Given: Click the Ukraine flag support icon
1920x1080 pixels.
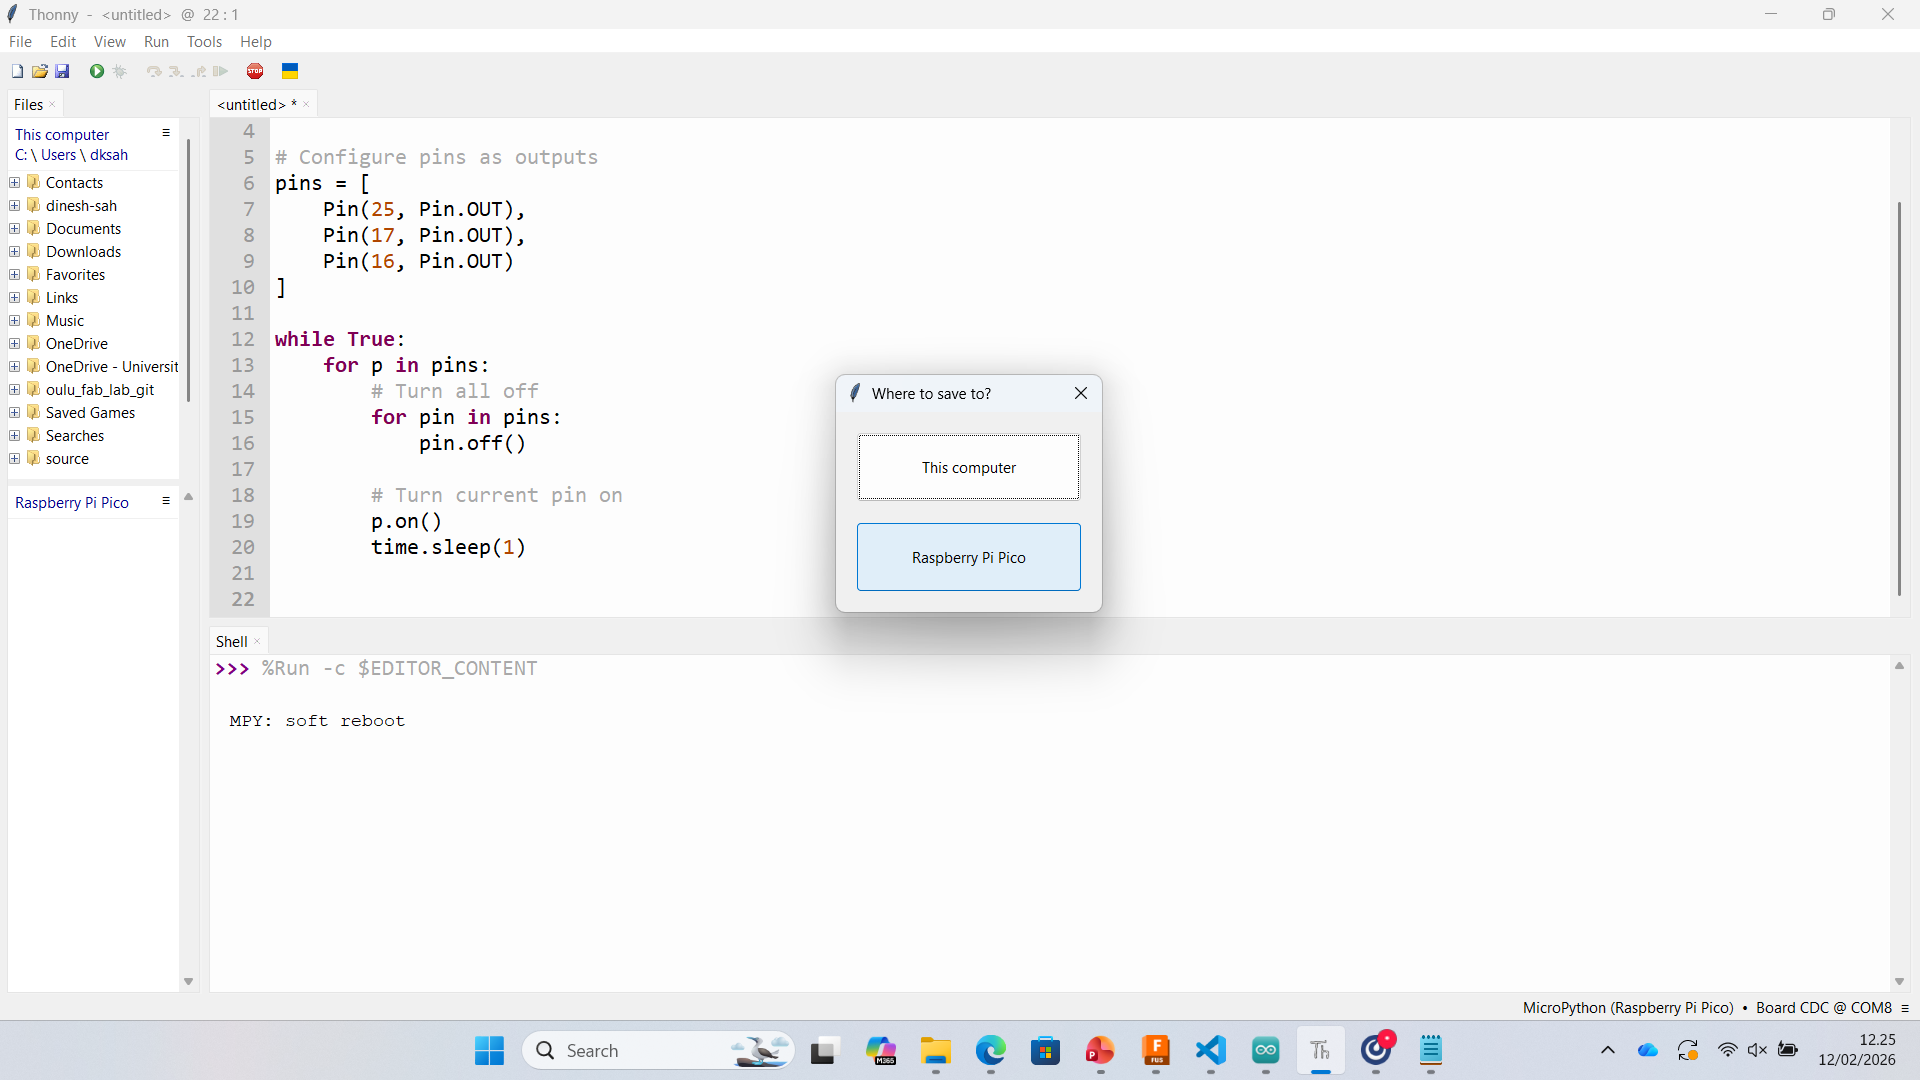Looking at the screenshot, I should (x=290, y=71).
